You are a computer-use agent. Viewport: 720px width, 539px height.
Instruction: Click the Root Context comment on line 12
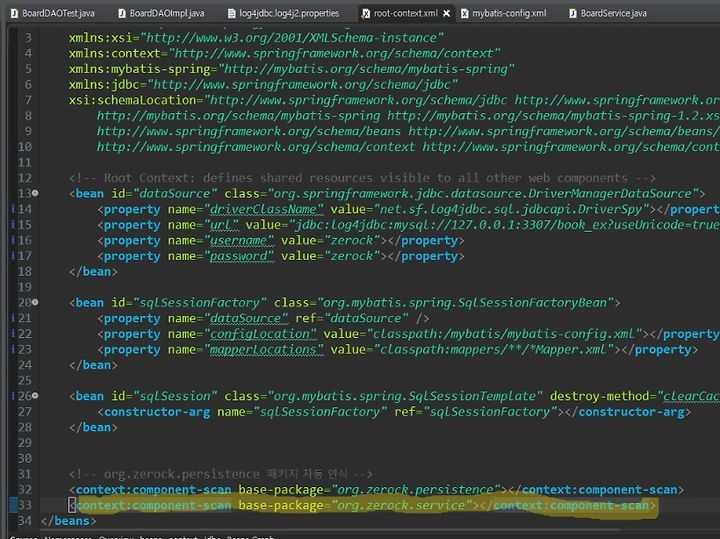click(362, 178)
